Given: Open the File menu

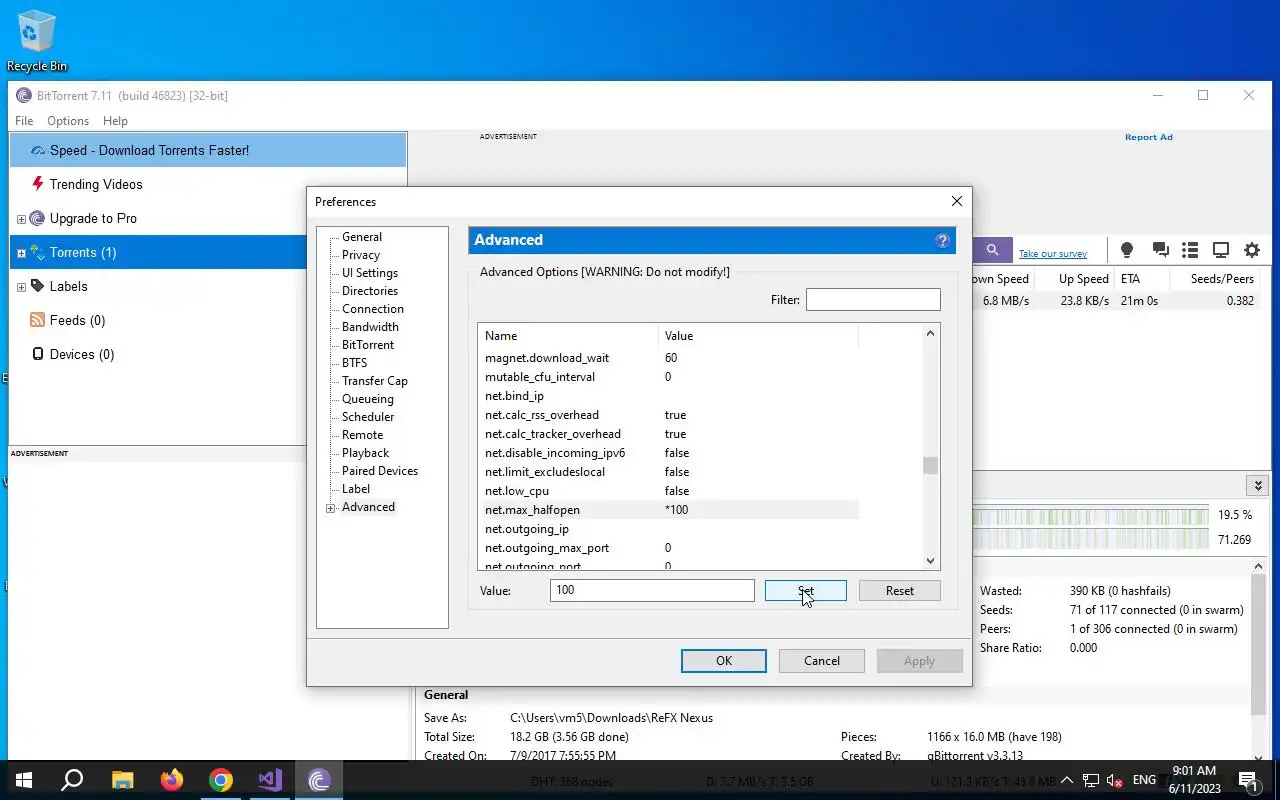Looking at the screenshot, I should tap(24, 120).
